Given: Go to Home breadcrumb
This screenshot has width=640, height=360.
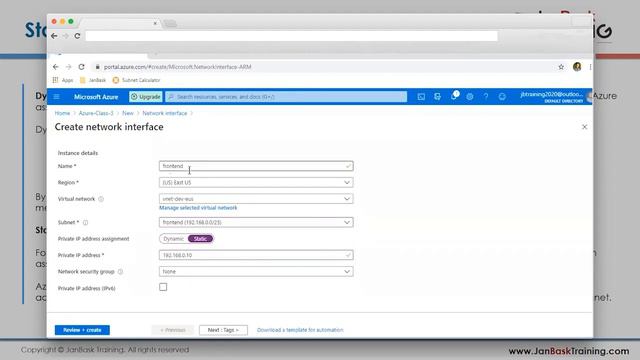Looking at the screenshot, I should (x=62, y=113).
